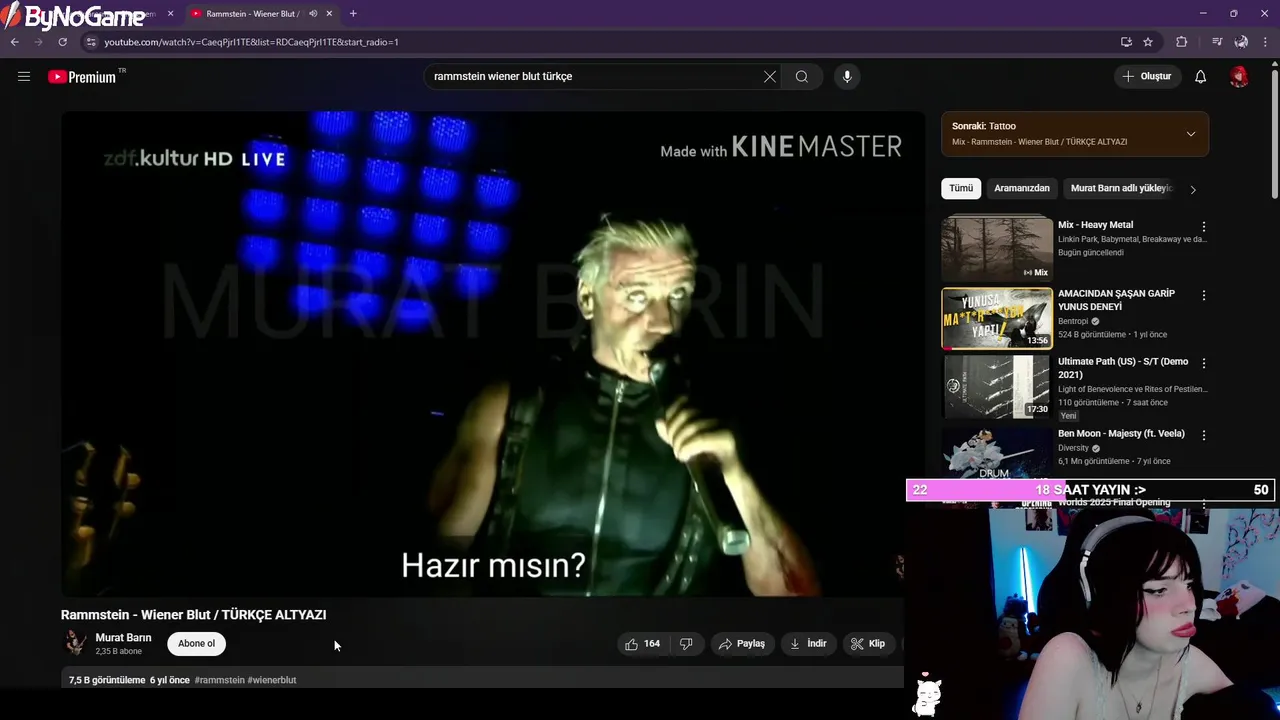
Task: Open the Murat Barın channel name link
Action: click(123, 638)
